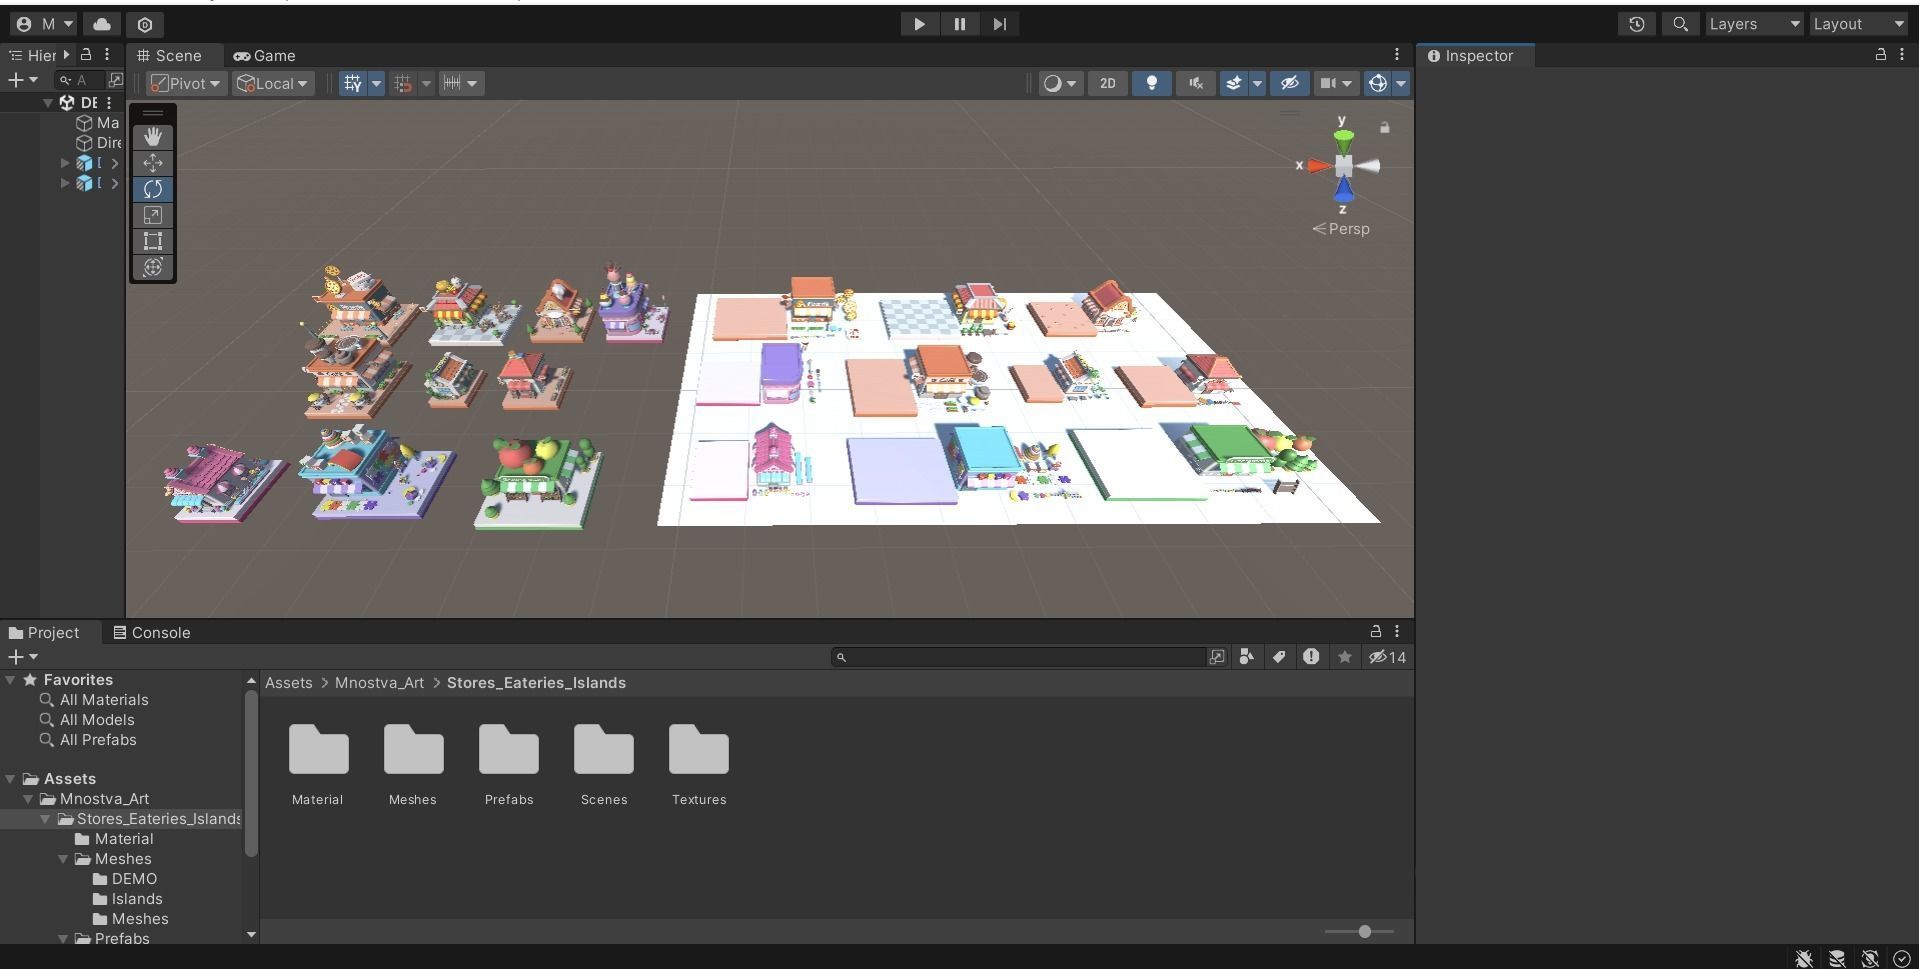Click Search by Label icon in Project
This screenshot has width=1919, height=969.
1278,657
